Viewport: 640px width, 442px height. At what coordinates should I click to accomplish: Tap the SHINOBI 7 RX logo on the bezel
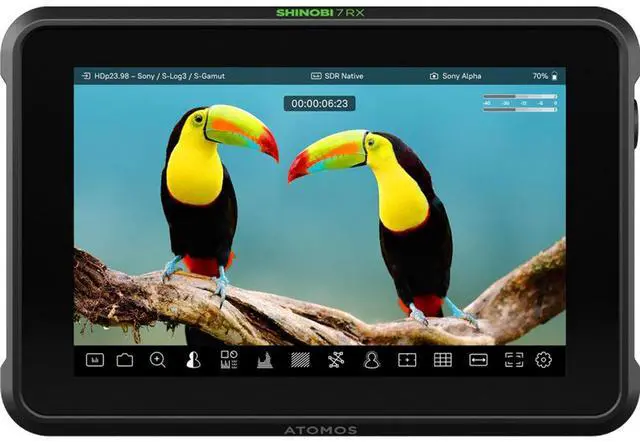tap(320, 13)
